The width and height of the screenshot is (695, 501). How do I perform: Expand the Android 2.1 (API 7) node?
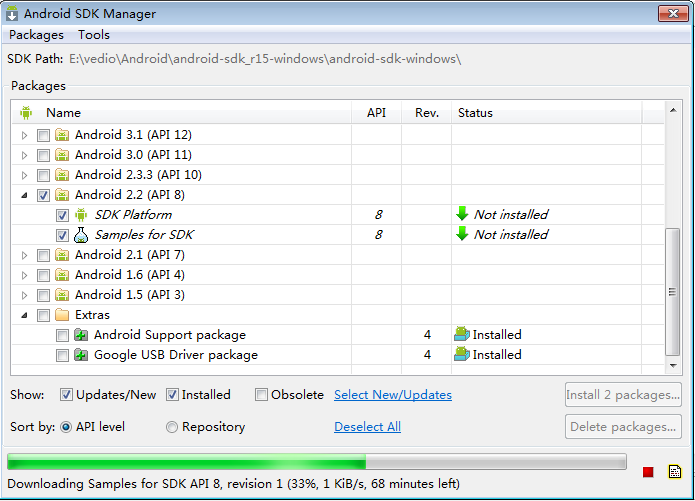pyautogui.click(x=24, y=255)
